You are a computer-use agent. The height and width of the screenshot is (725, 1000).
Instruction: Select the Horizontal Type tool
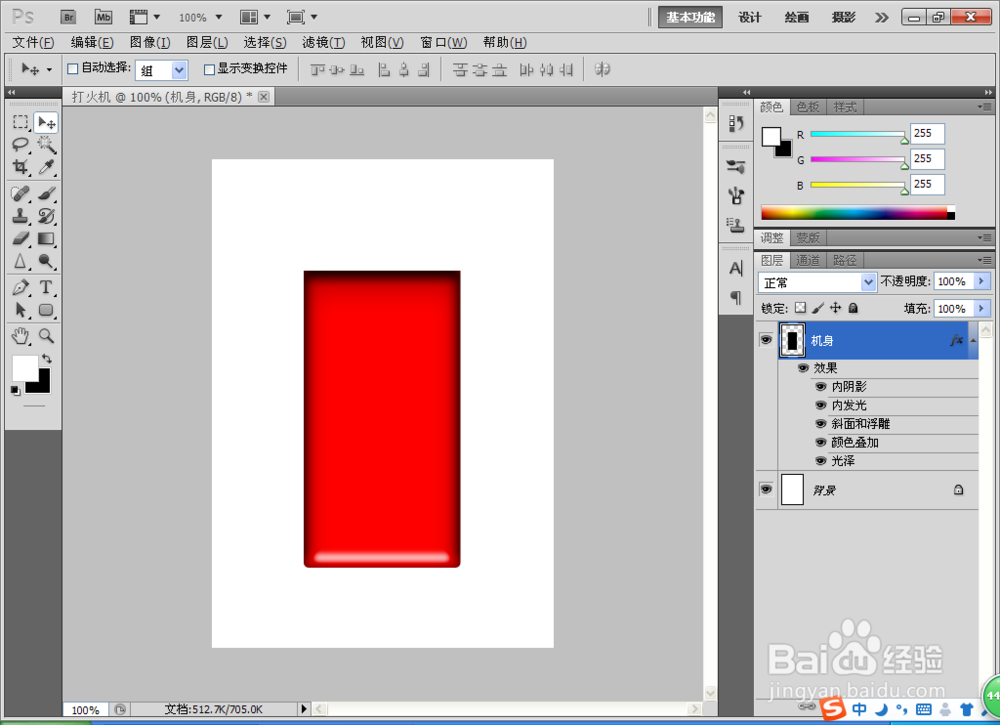tap(46, 288)
